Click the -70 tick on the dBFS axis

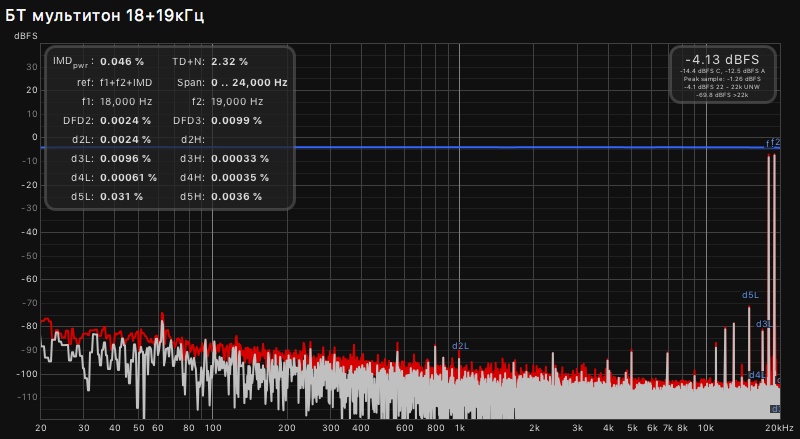click(30, 303)
